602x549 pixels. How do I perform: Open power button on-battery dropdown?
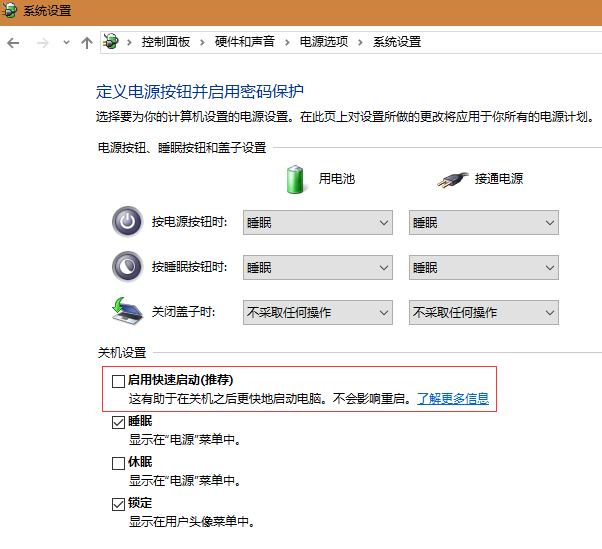(318, 222)
